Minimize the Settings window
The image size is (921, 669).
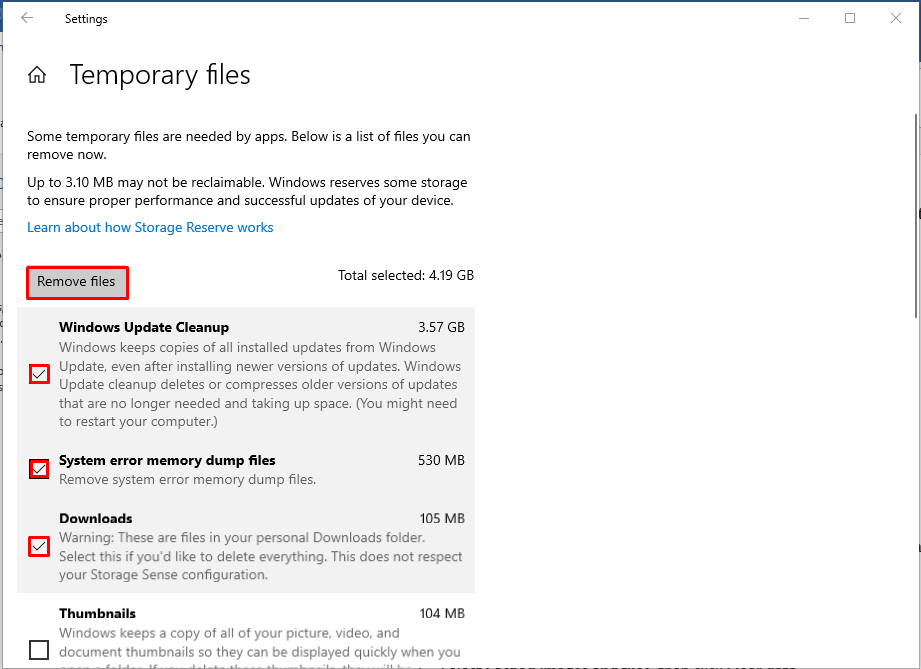point(804,18)
